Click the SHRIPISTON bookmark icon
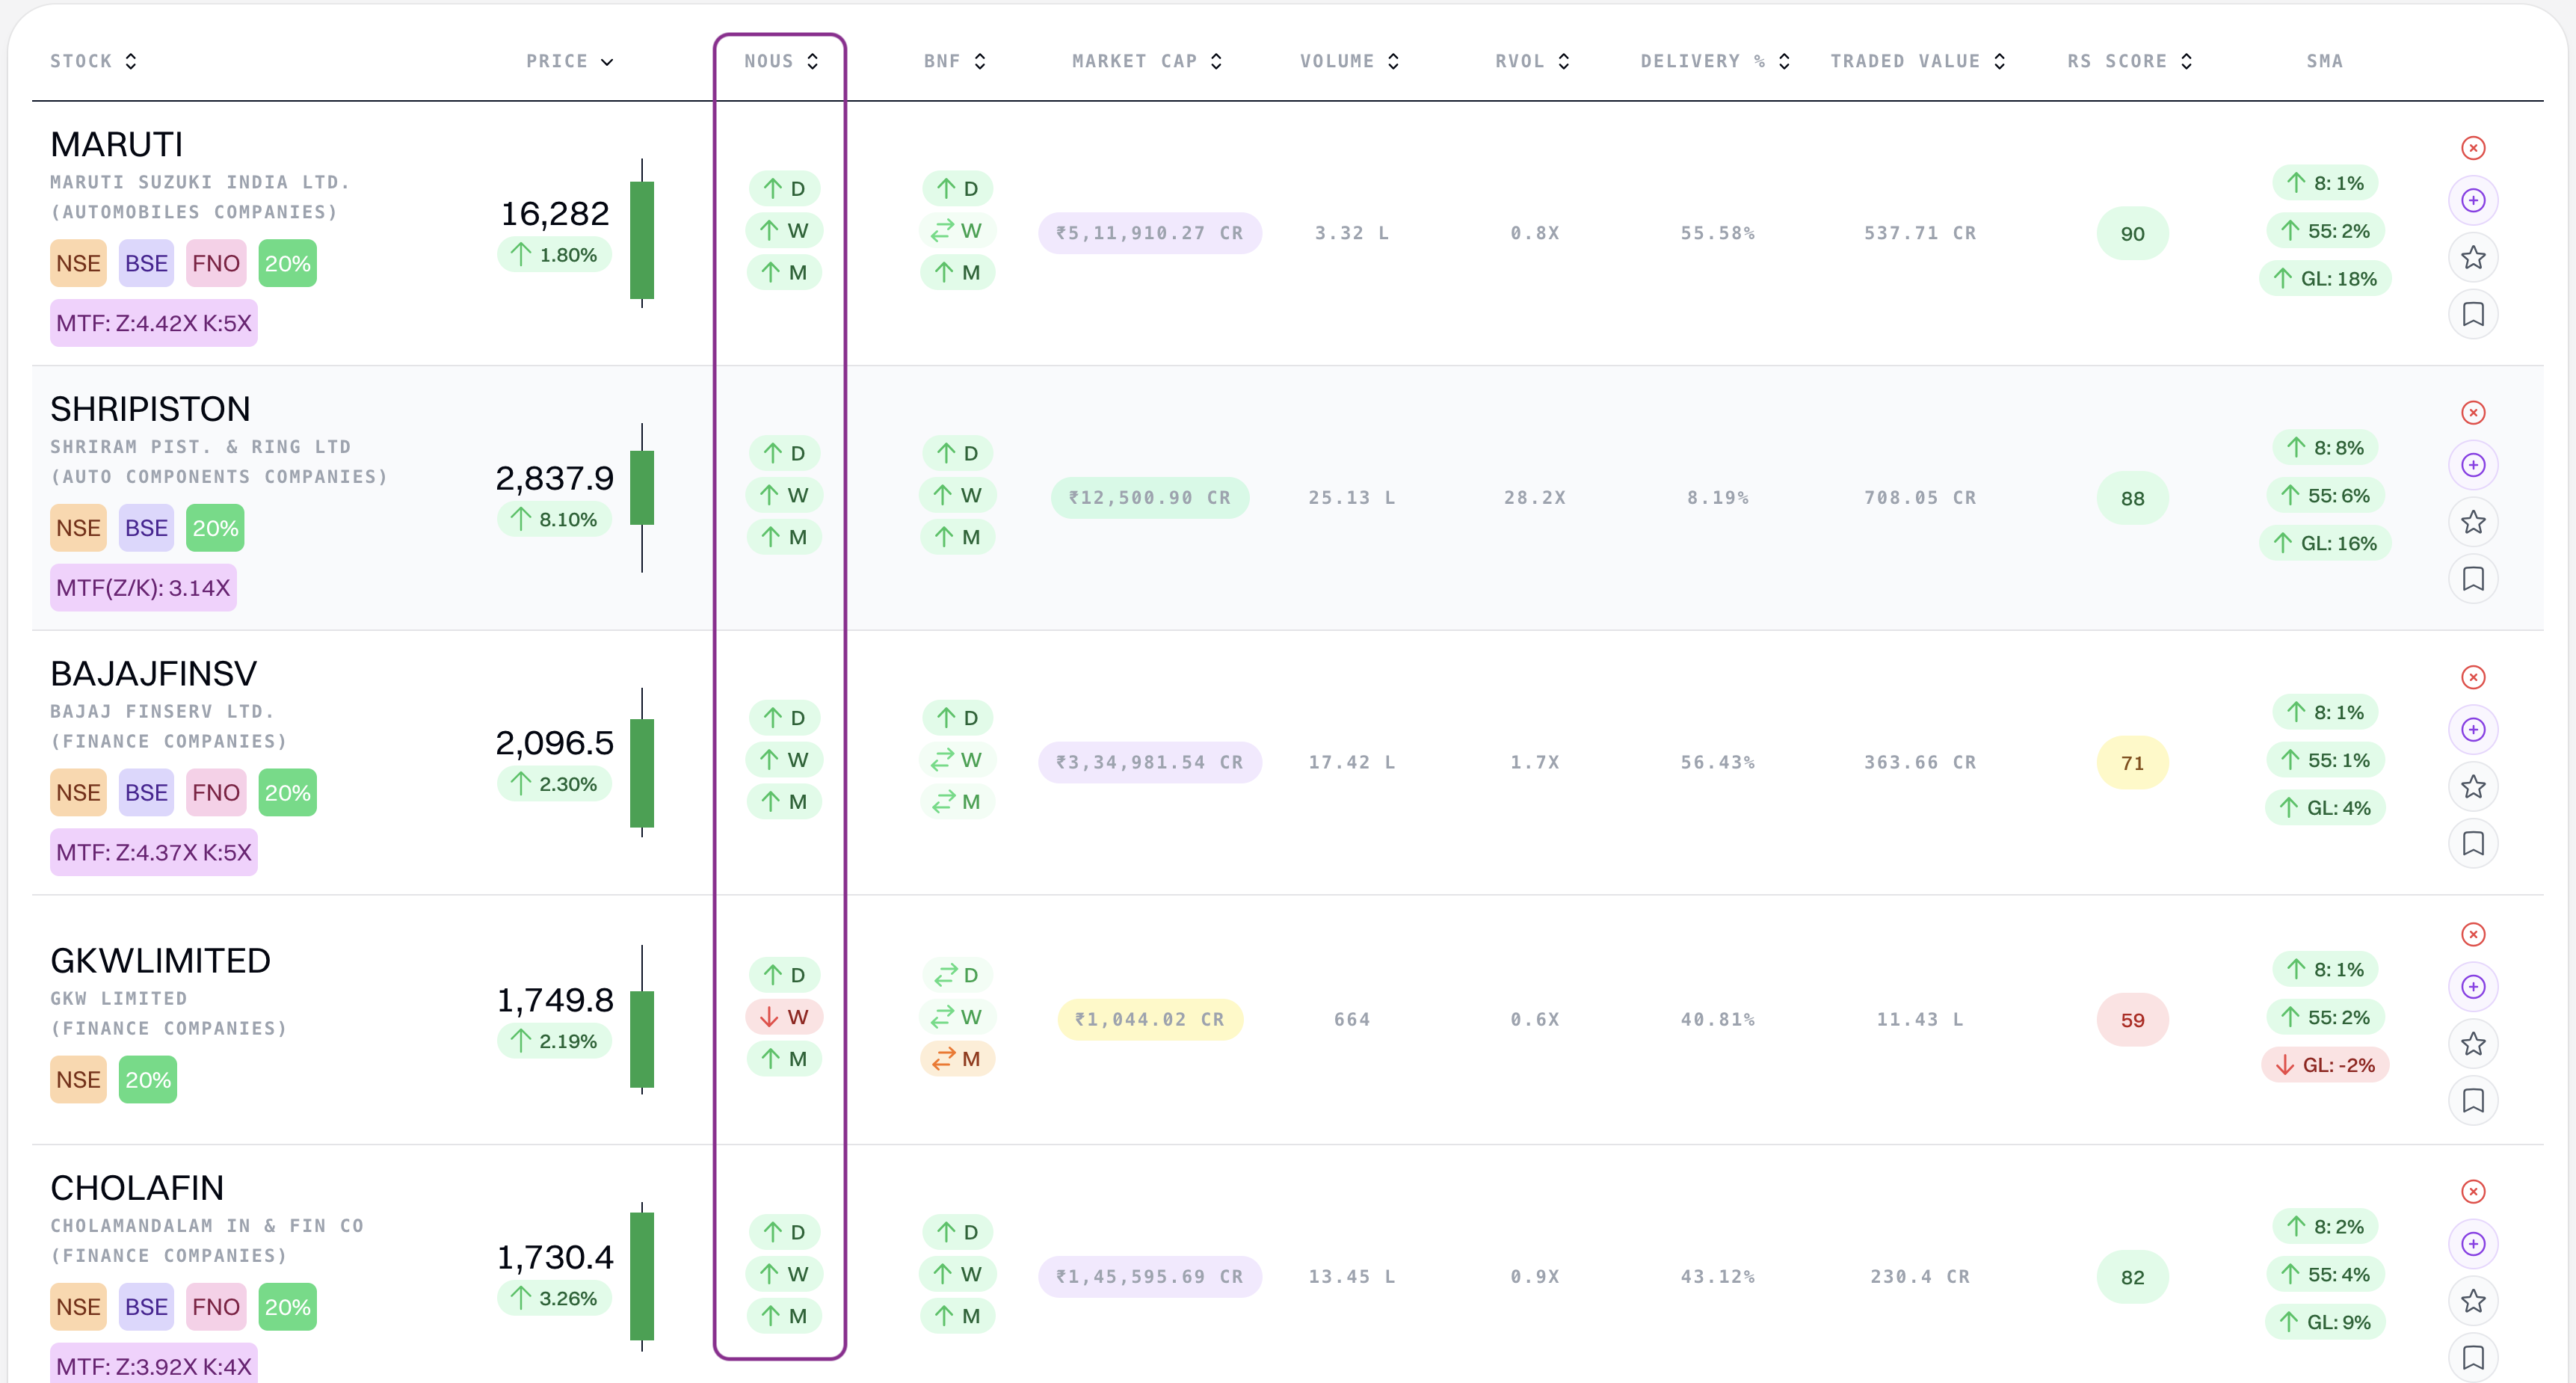This screenshot has width=2576, height=1383. coord(2472,579)
